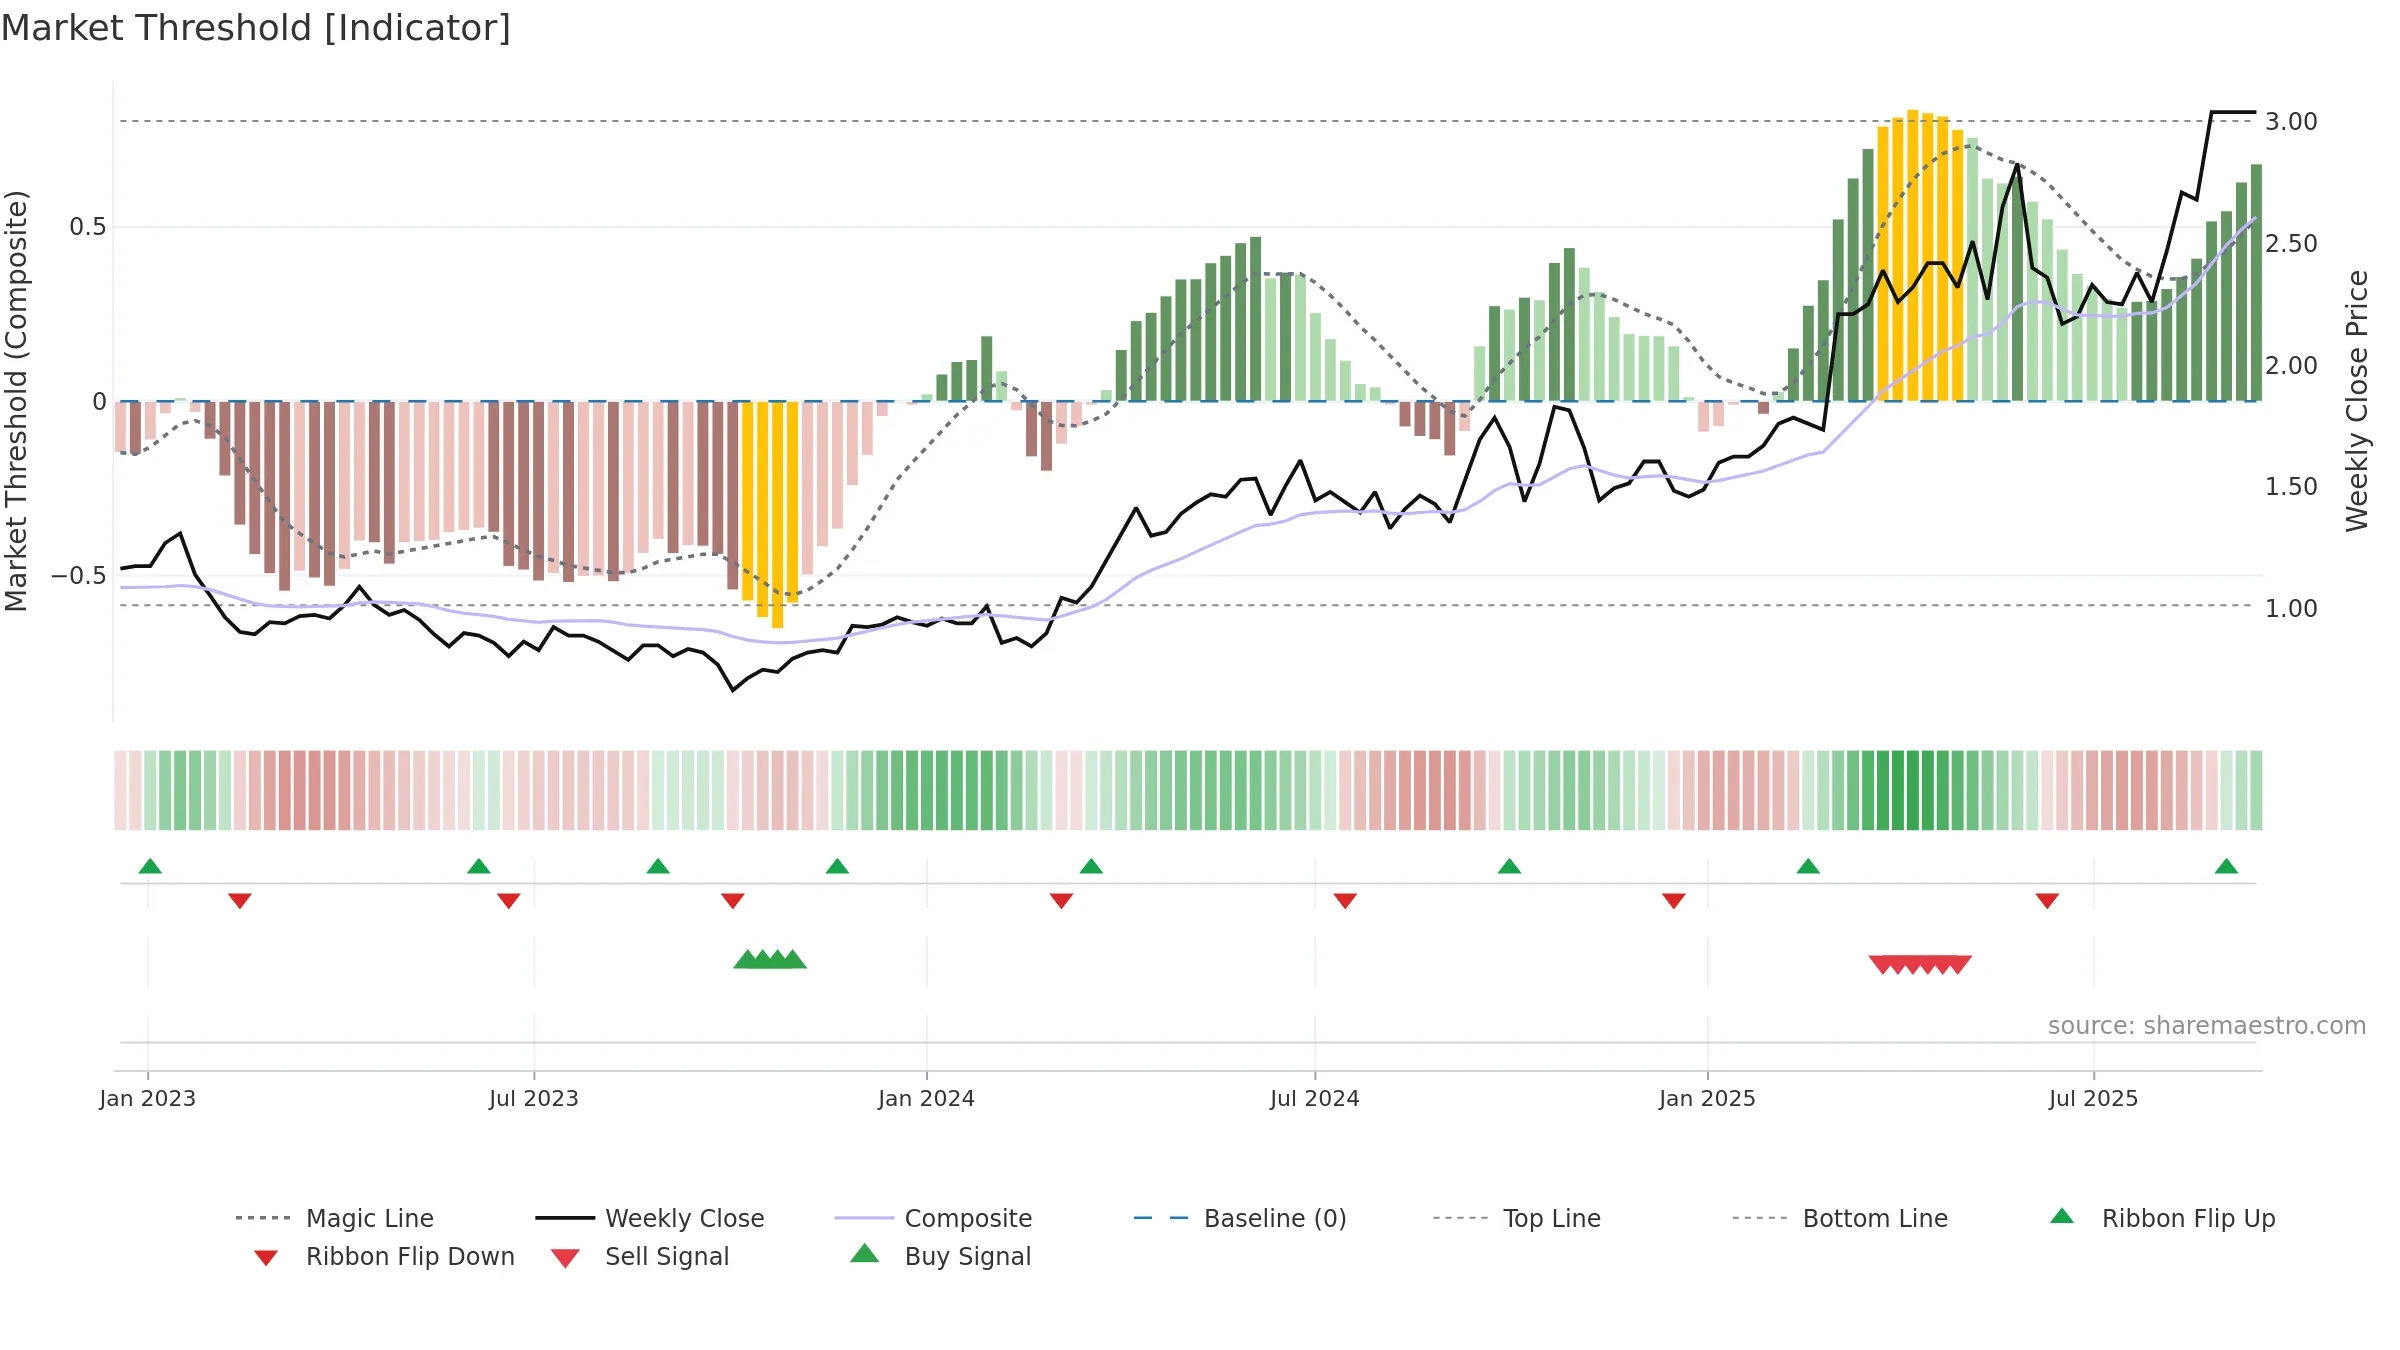The height and width of the screenshot is (1350, 2400).
Task: Click the lowest yellow bar below the bottom line
Action: coord(778,514)
